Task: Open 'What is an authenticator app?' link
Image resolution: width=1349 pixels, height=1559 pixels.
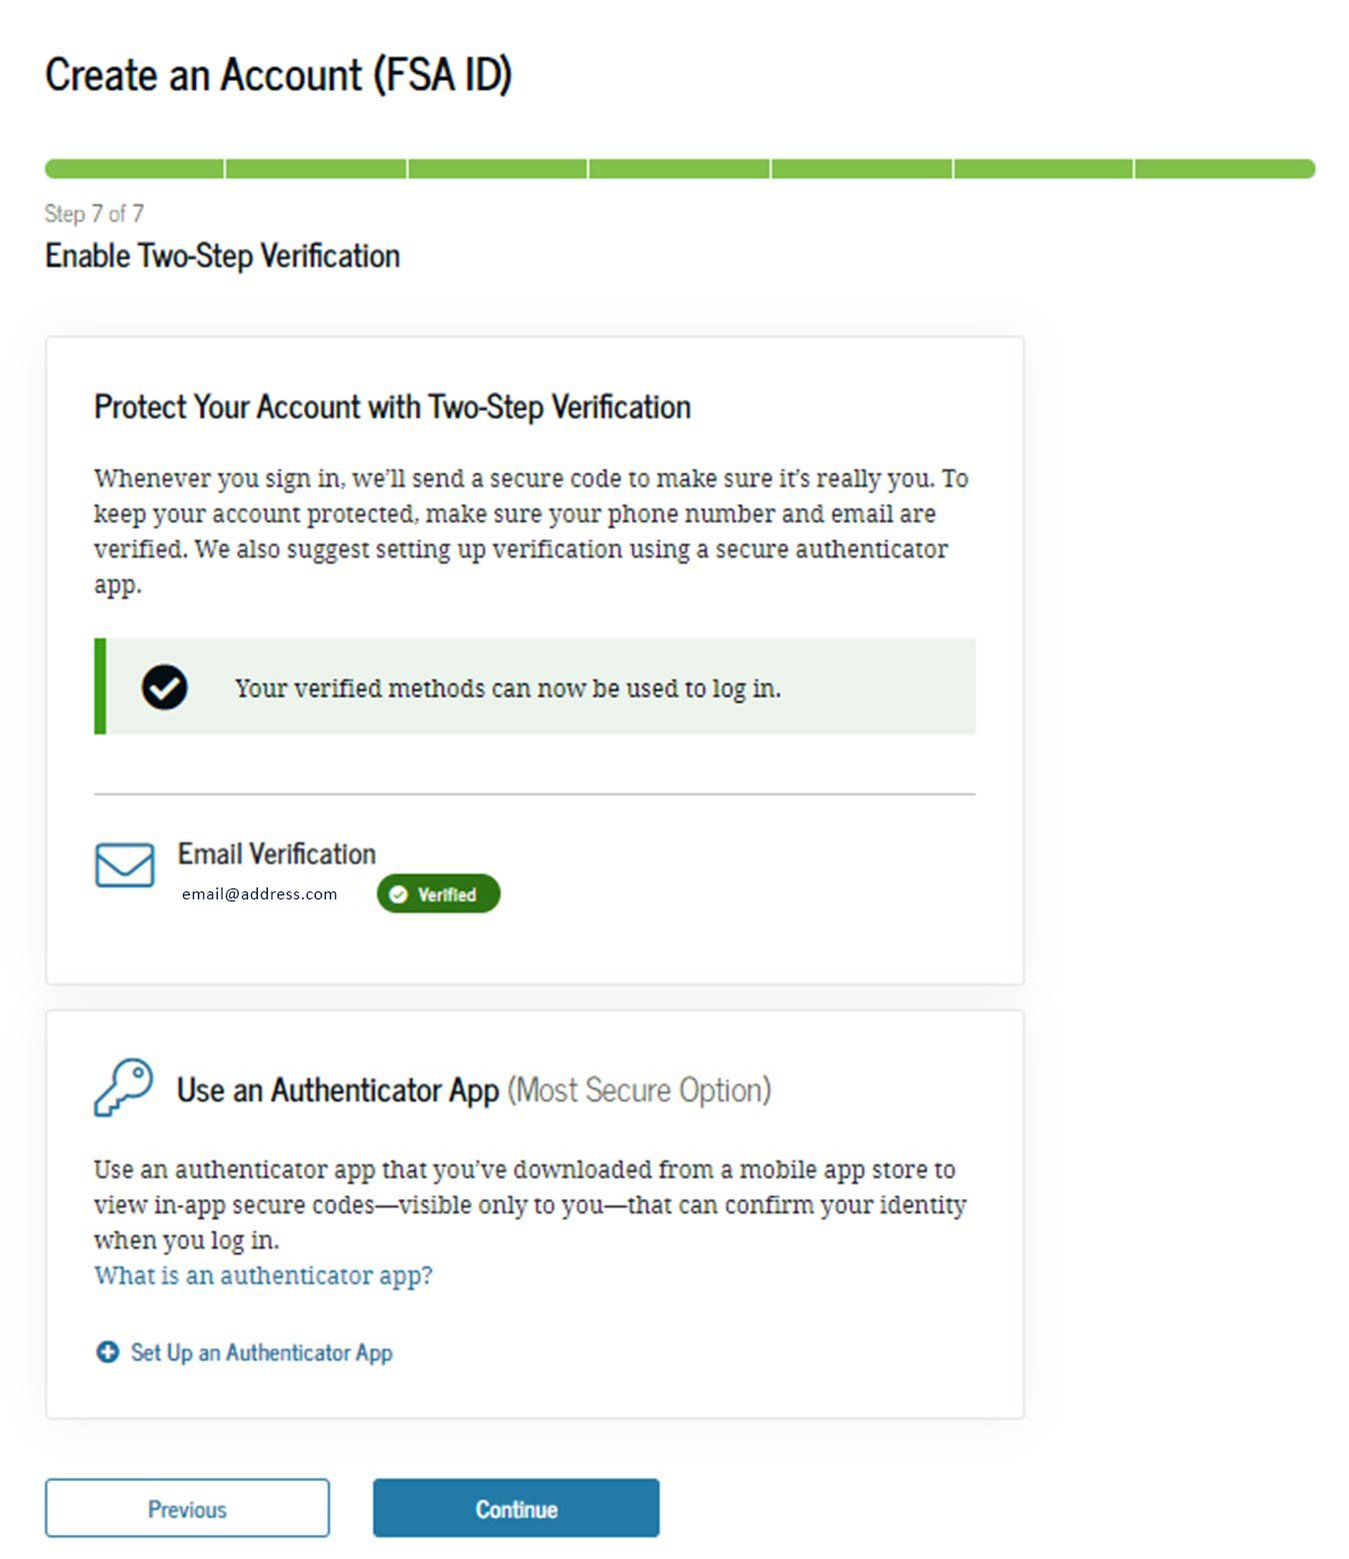Action: pos(263,1276)
